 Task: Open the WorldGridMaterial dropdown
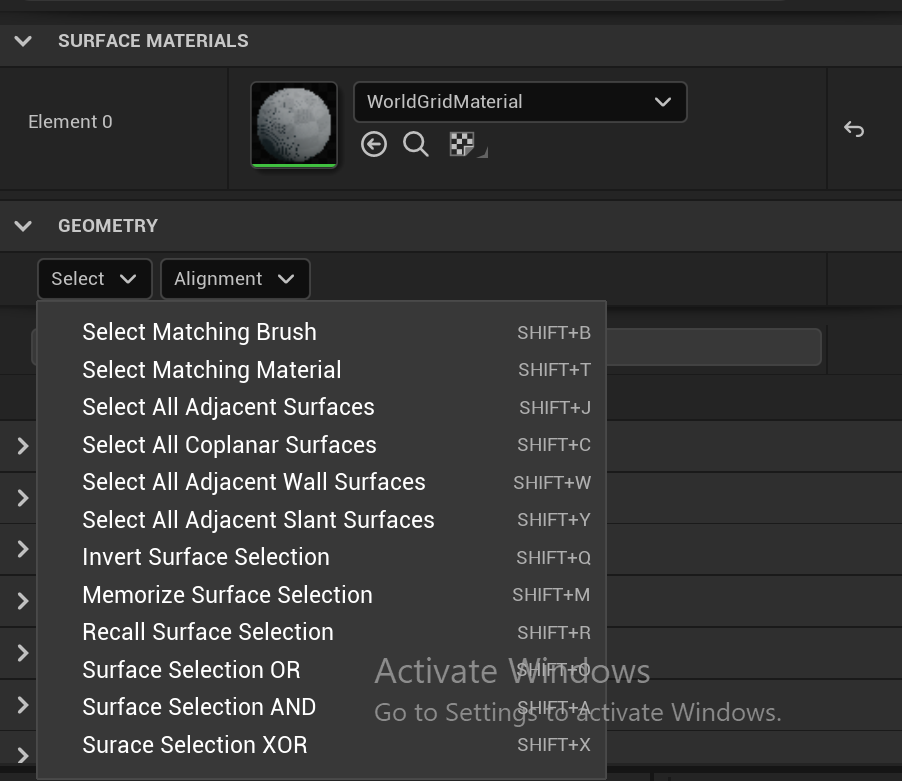pos(520,102)
